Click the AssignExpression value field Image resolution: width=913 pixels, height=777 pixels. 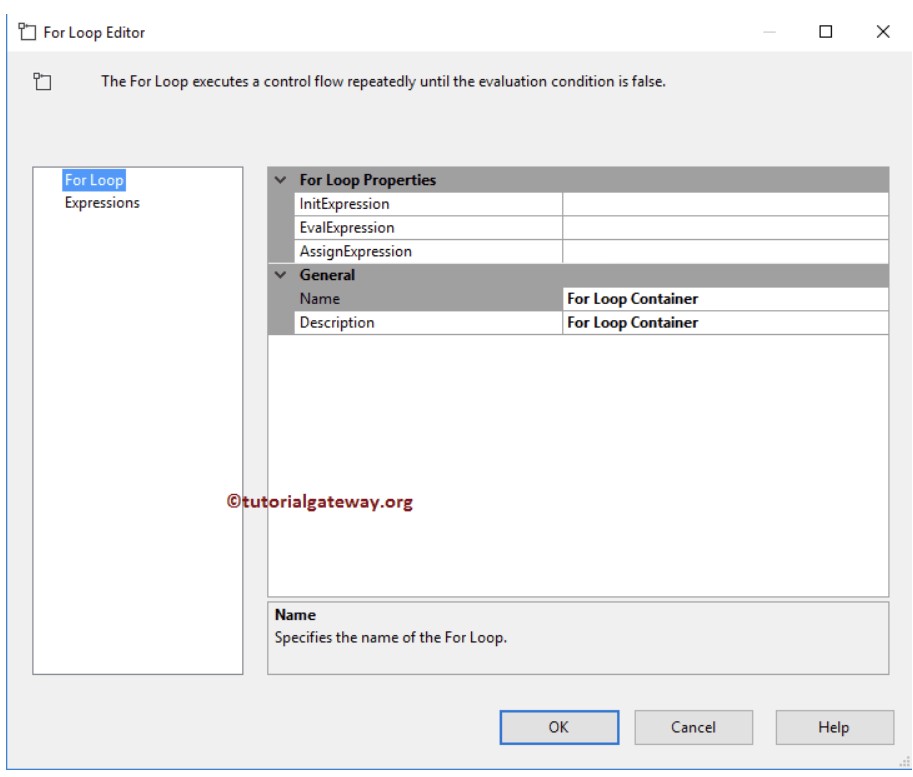725,252
